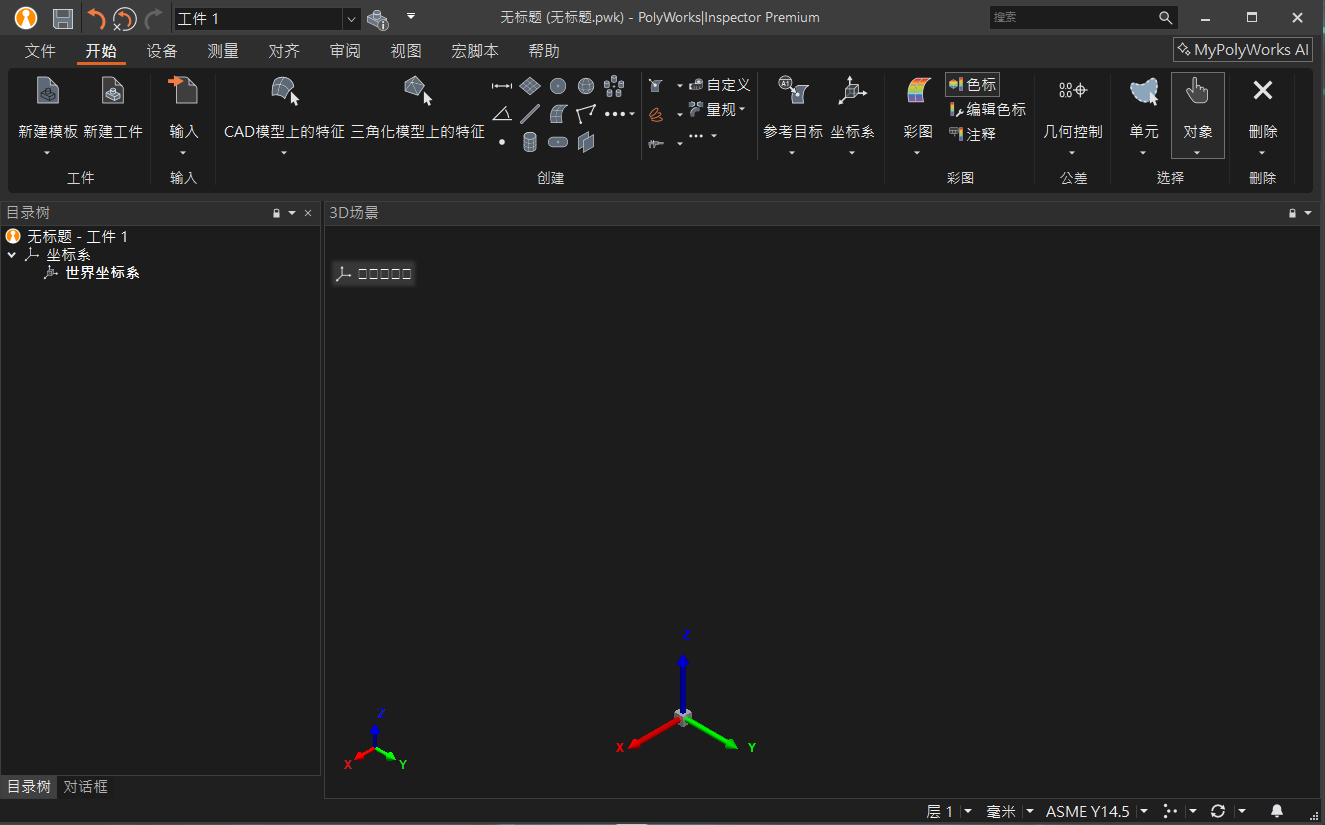The width and height of the screenshot is (1325, 825).
Task: Open piece properties icon beside 工件 1 box
Action: tap(377, 18)
